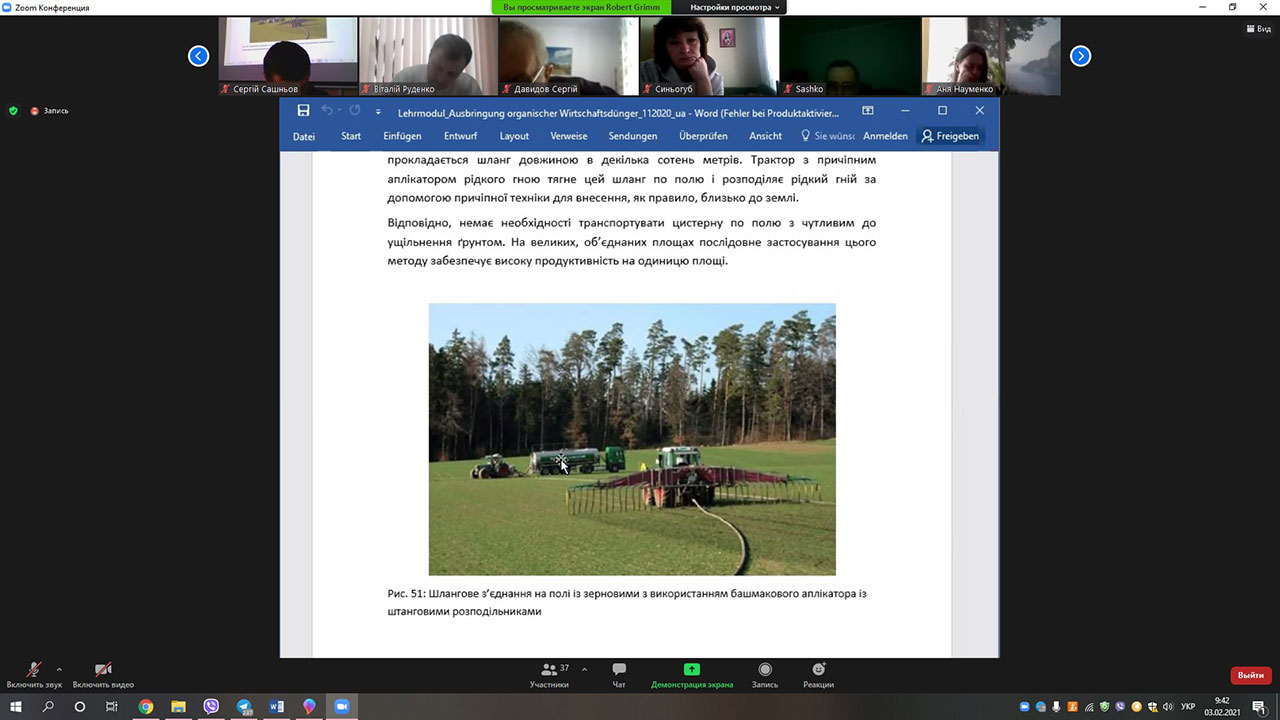Turn on the camera with the video icon
This screenshot has width=1280, height=720.
pos(103,671)
